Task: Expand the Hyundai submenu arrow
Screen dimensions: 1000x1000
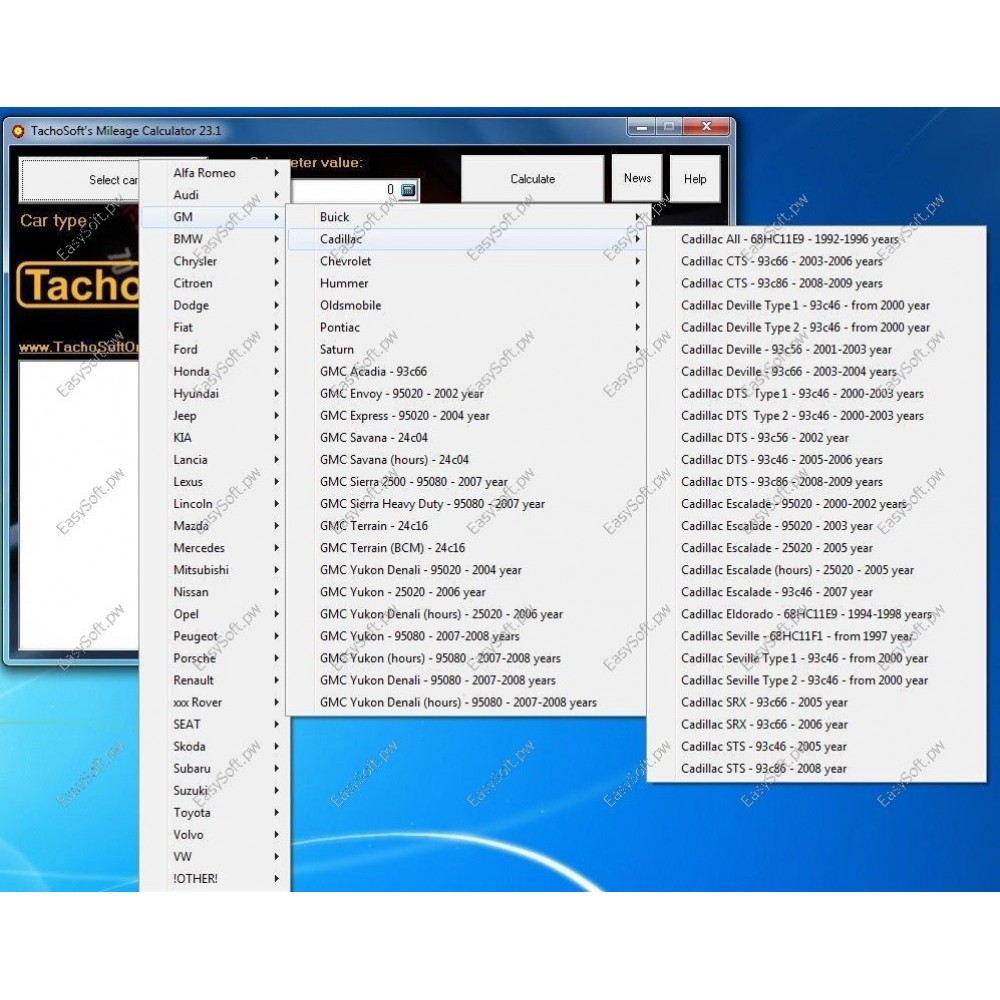Action: [277, 393]
